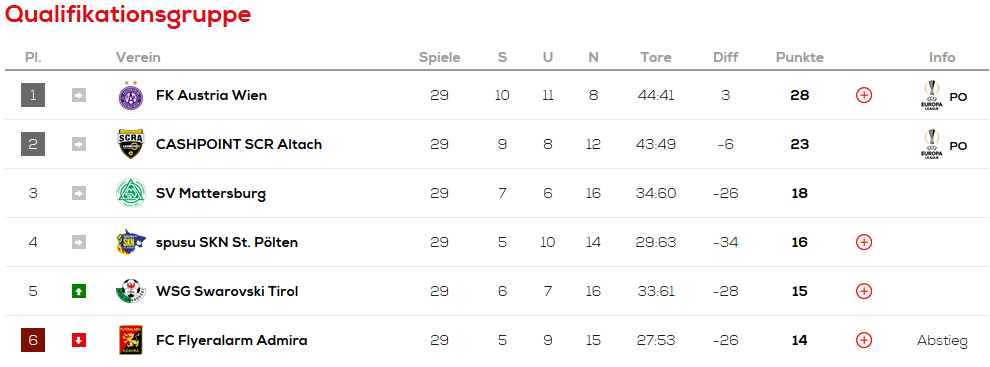The image size is (990, 367).
Task: Click the green up arrow for Tirol
Action: [78, 291]
